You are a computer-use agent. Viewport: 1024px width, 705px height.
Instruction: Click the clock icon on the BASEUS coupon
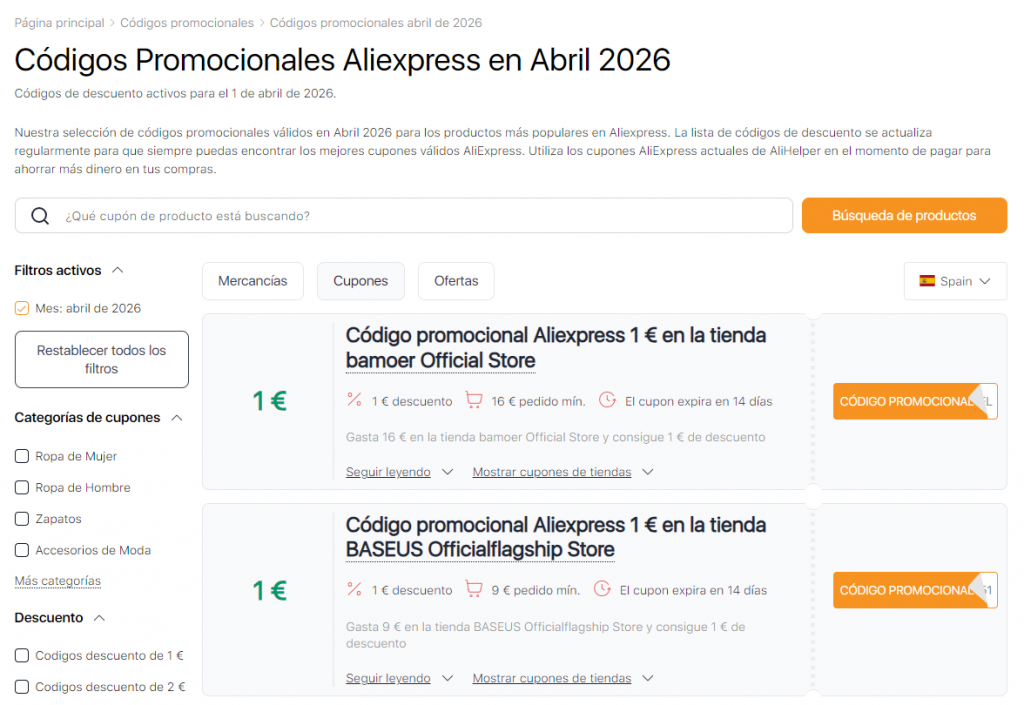click(x=602, y=589)
